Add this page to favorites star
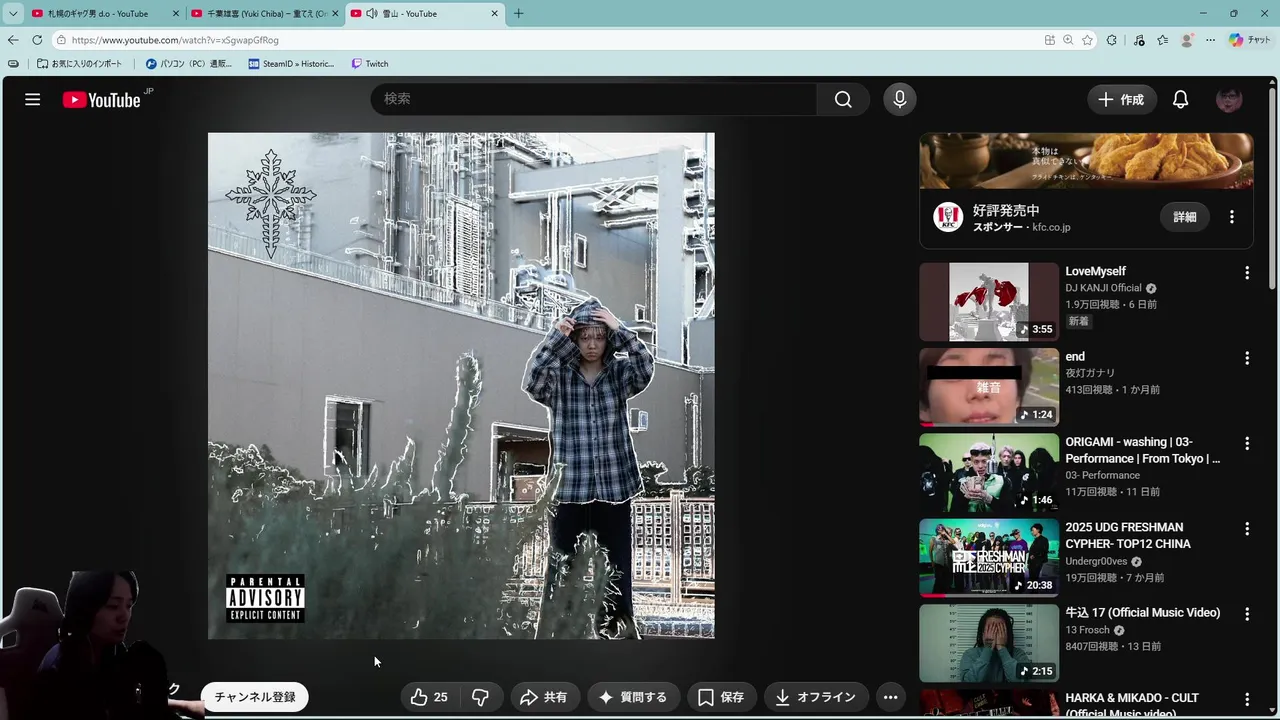The image size is (1280, 720). [1087, 40]
